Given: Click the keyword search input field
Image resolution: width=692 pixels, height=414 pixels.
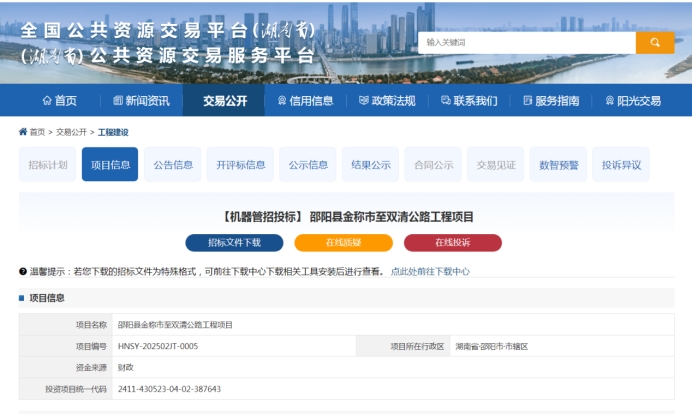Looking at the screenshot, I should click(526, 43).
